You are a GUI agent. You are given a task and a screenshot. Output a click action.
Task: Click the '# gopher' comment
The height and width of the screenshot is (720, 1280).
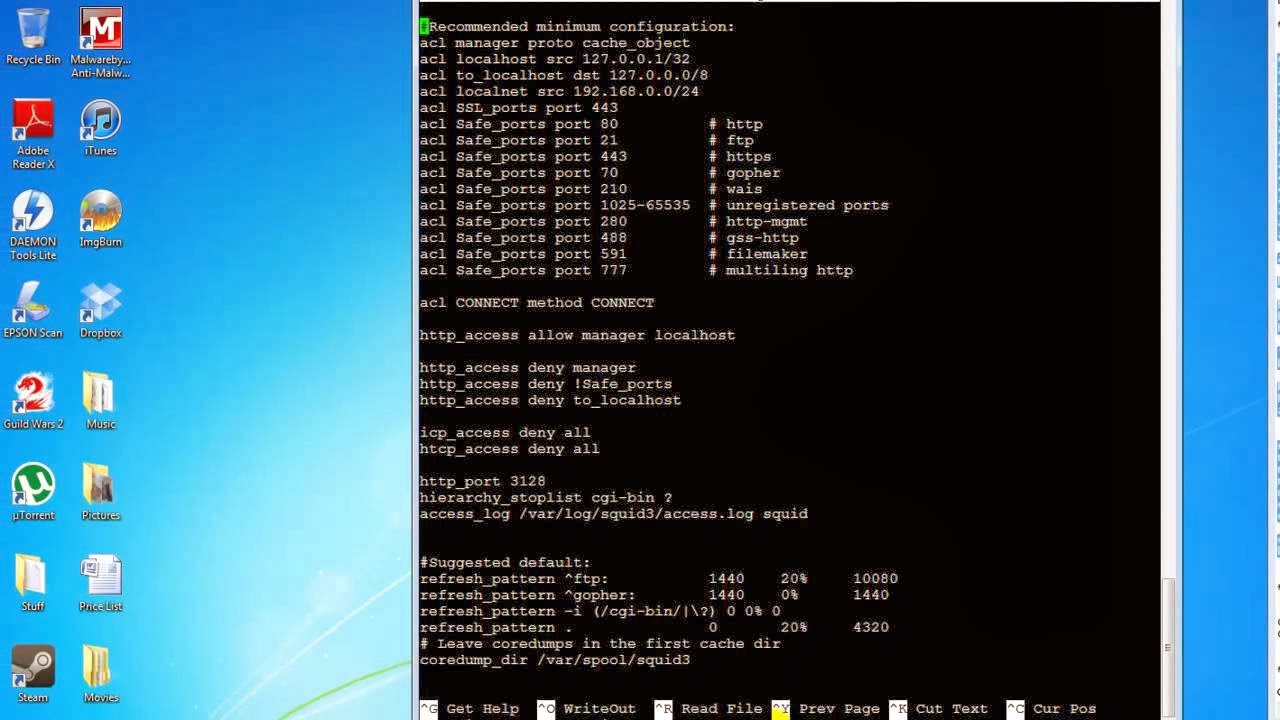tap(745, 173)
